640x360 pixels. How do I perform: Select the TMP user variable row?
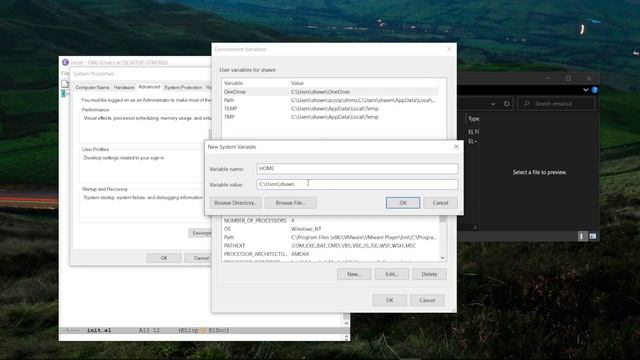[331, 117]
